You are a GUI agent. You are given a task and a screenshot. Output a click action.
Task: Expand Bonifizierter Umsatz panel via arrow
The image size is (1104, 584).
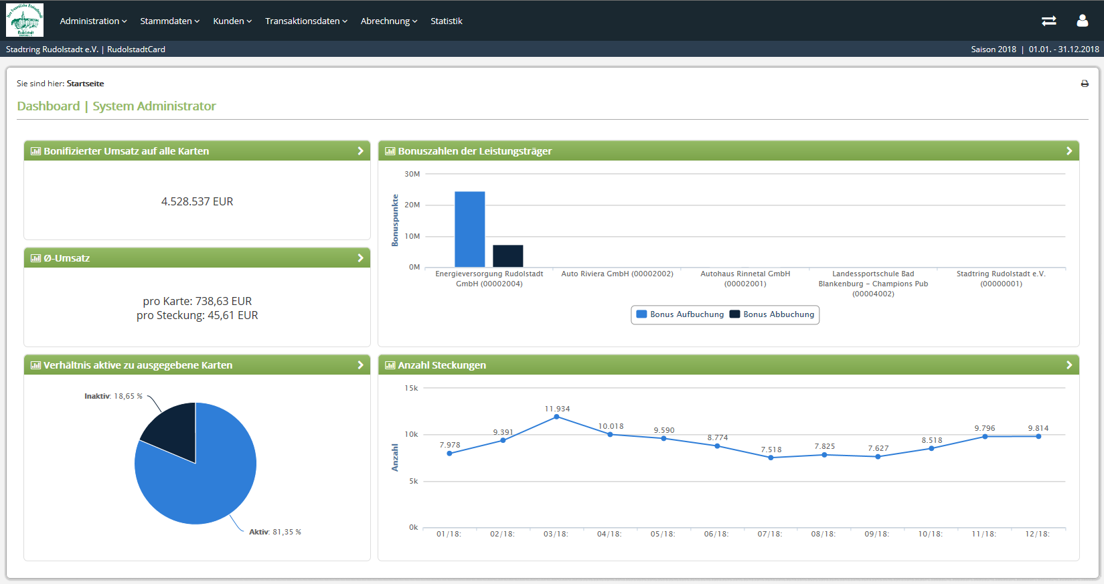point(360,151)
